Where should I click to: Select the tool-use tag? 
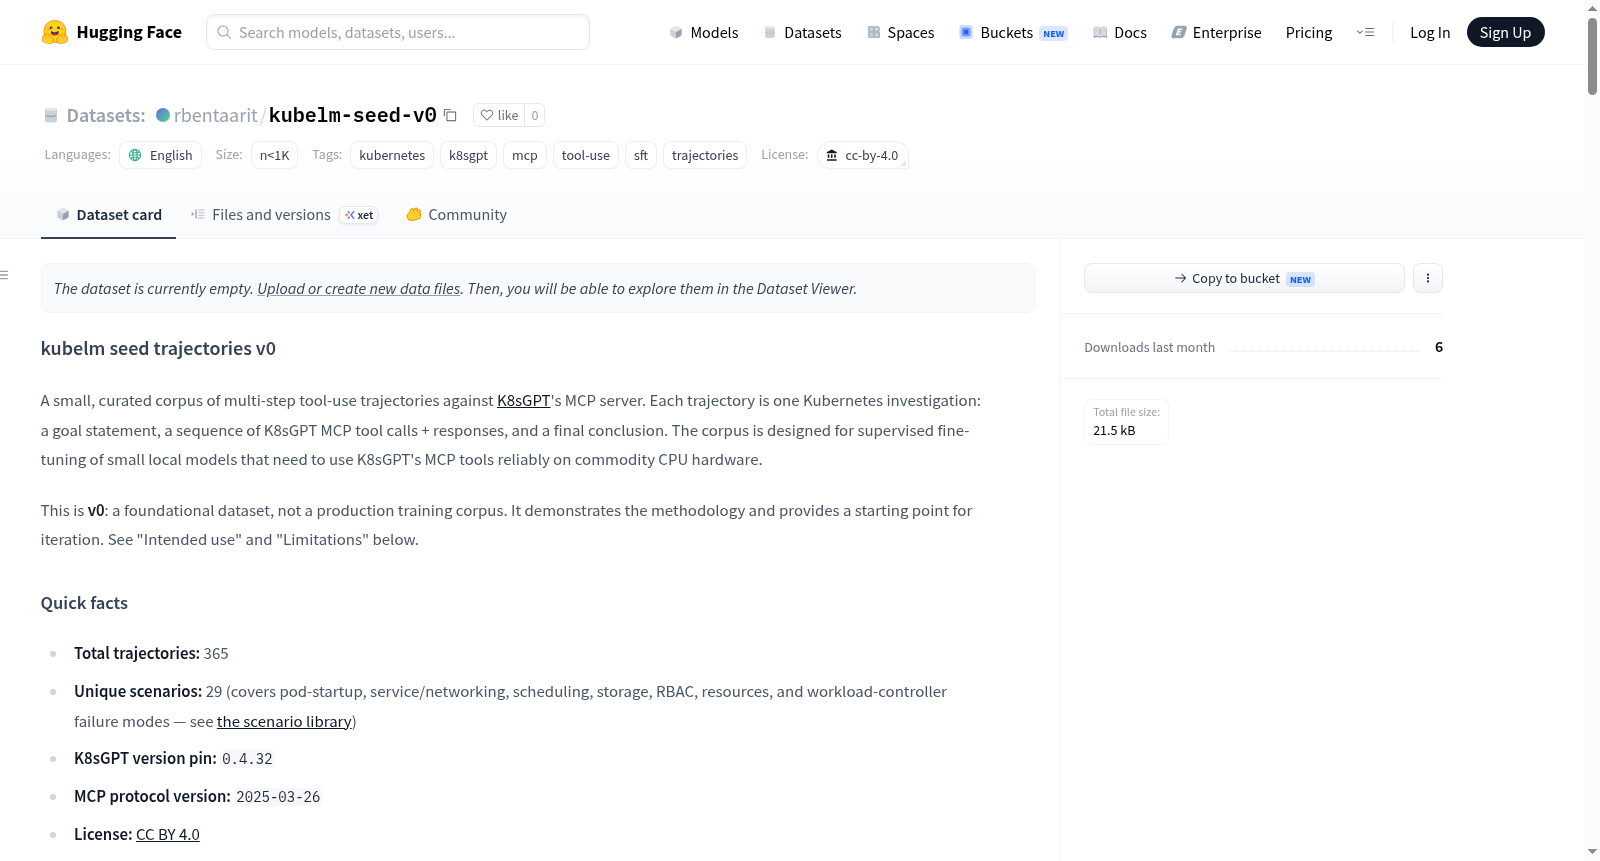[x=586, y=155]
